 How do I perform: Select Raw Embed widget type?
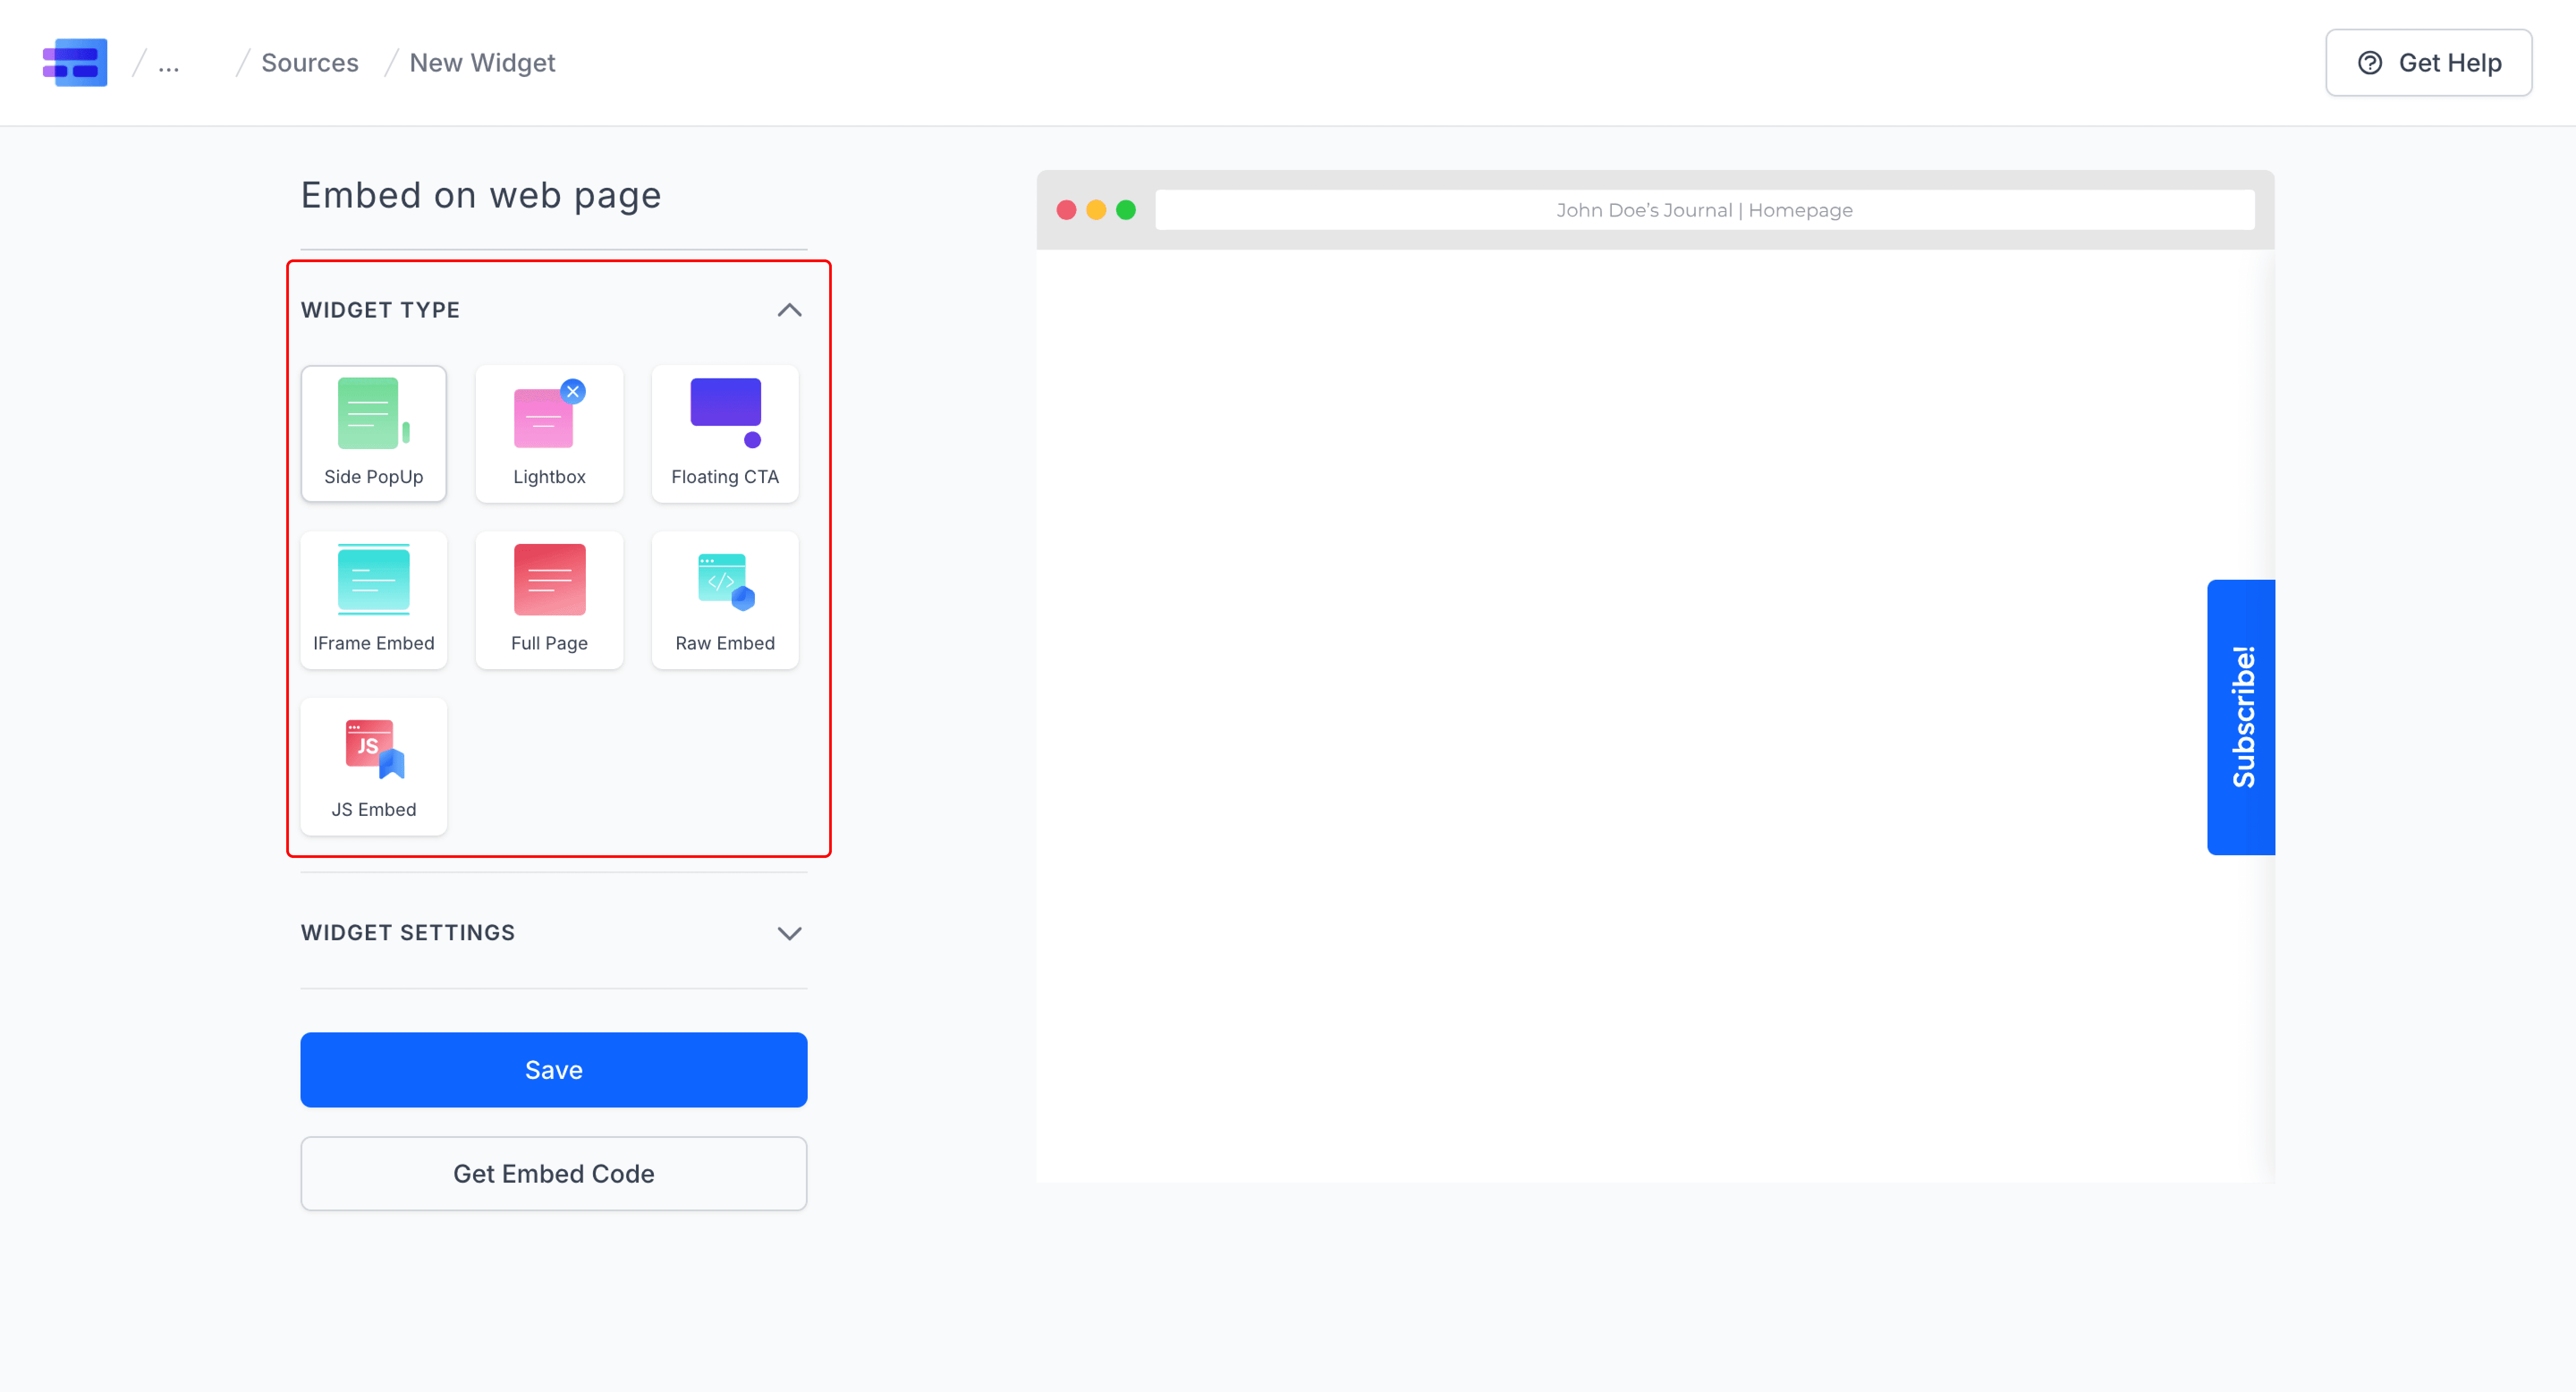[x=725, y=600]
